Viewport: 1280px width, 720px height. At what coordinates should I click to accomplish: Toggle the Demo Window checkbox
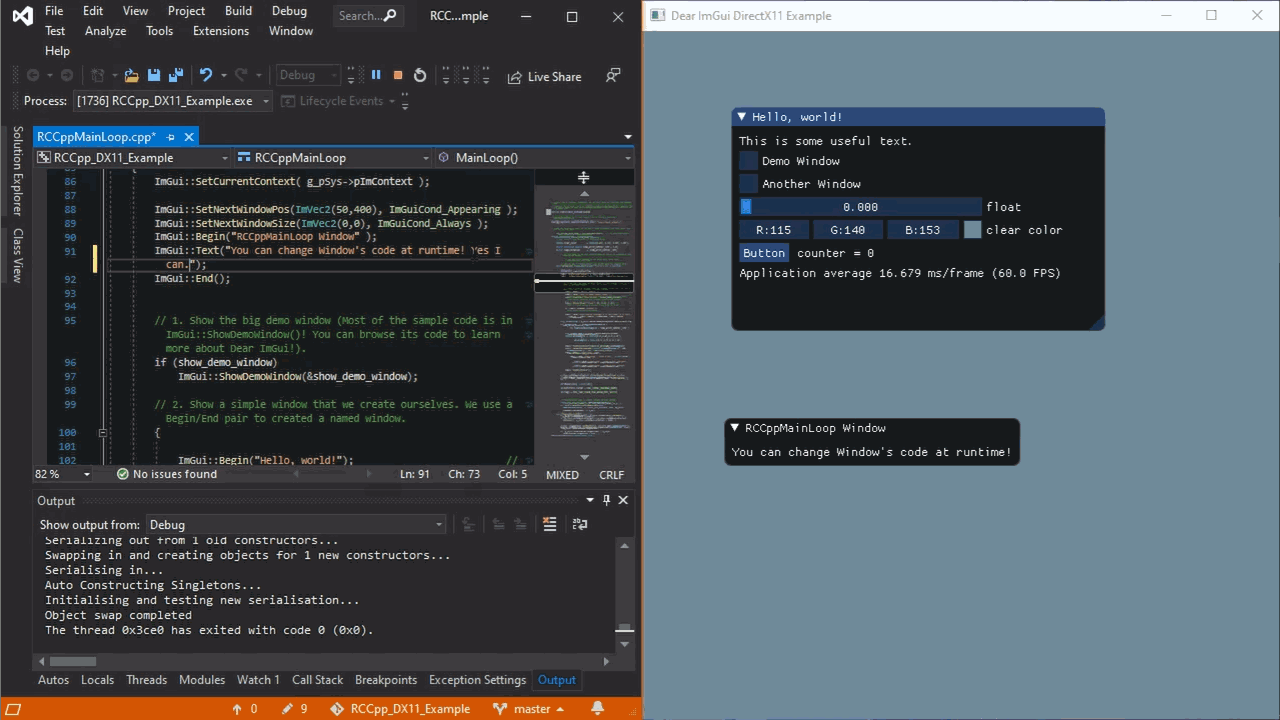748,161
